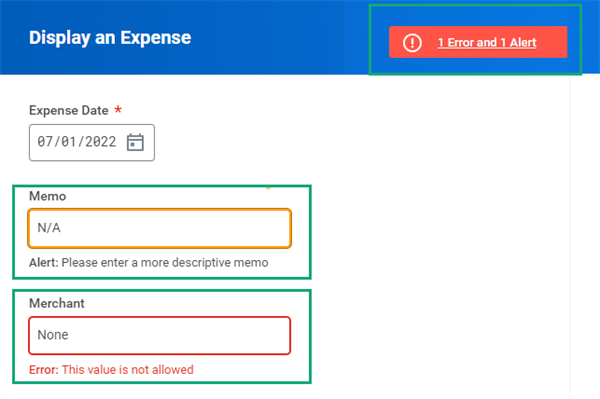The image size is (600, 399).
Task: Click the red banner right of the link text
Action: coord(552,42)
